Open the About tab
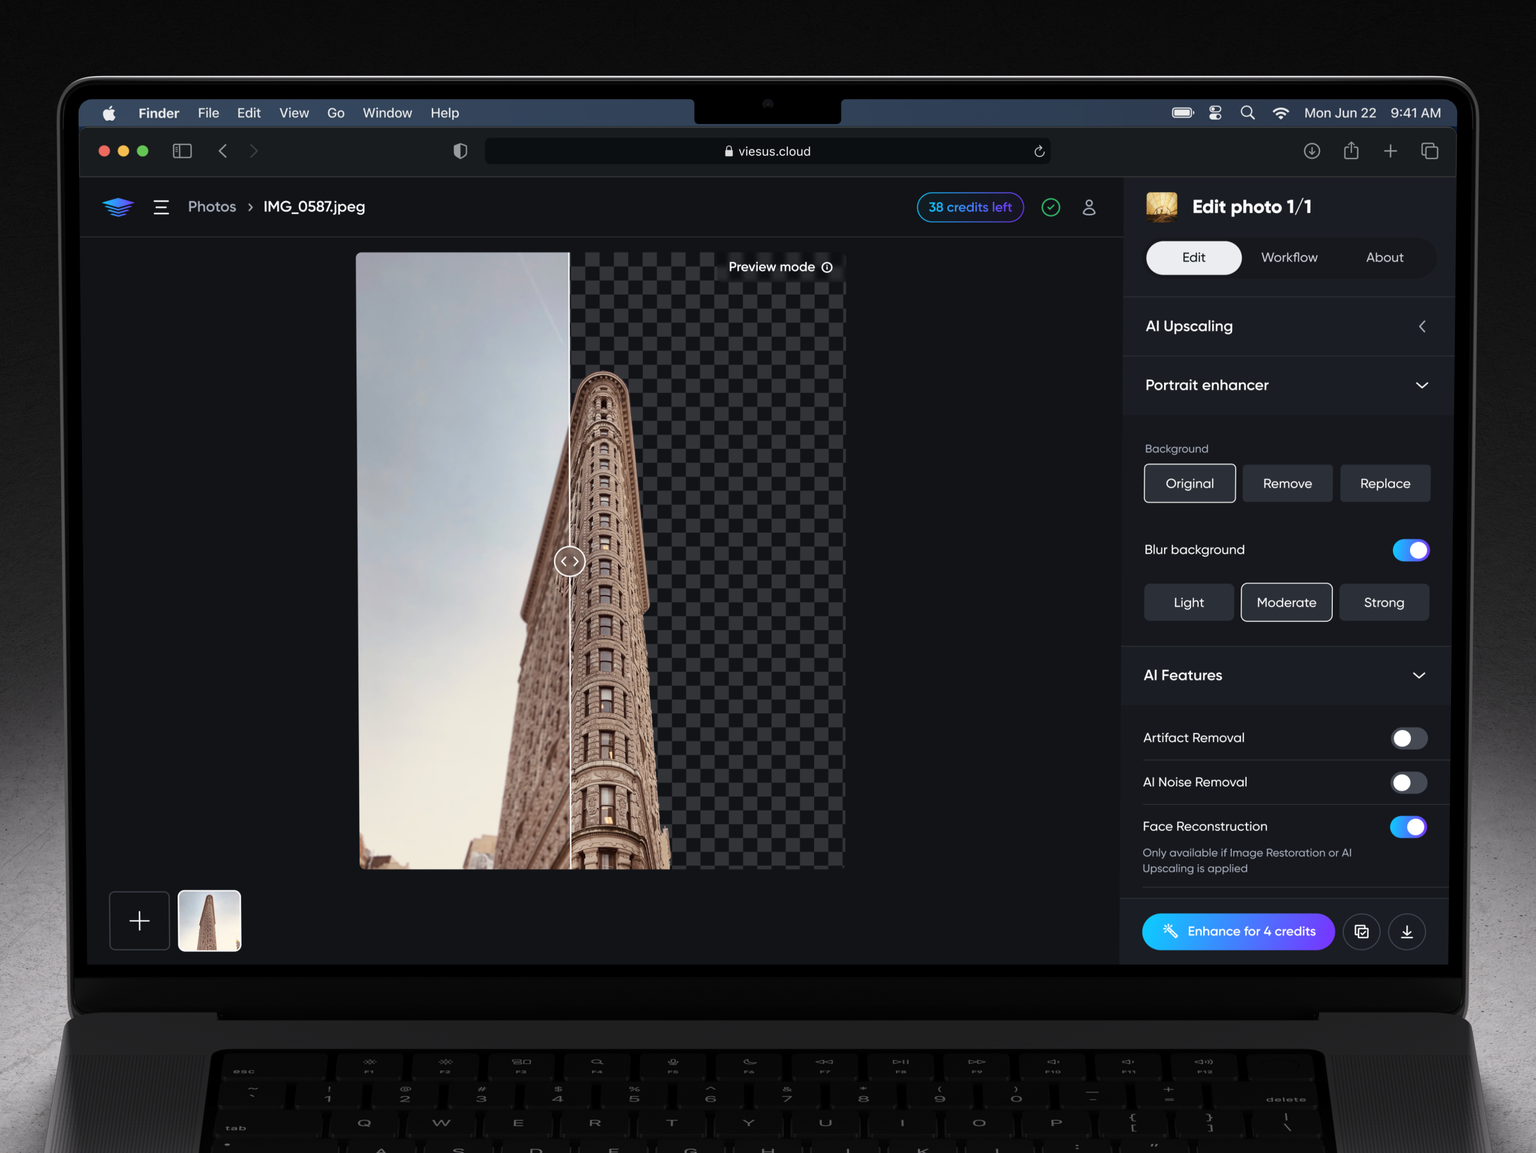1536x1153 pixels. click(1384, 258)
